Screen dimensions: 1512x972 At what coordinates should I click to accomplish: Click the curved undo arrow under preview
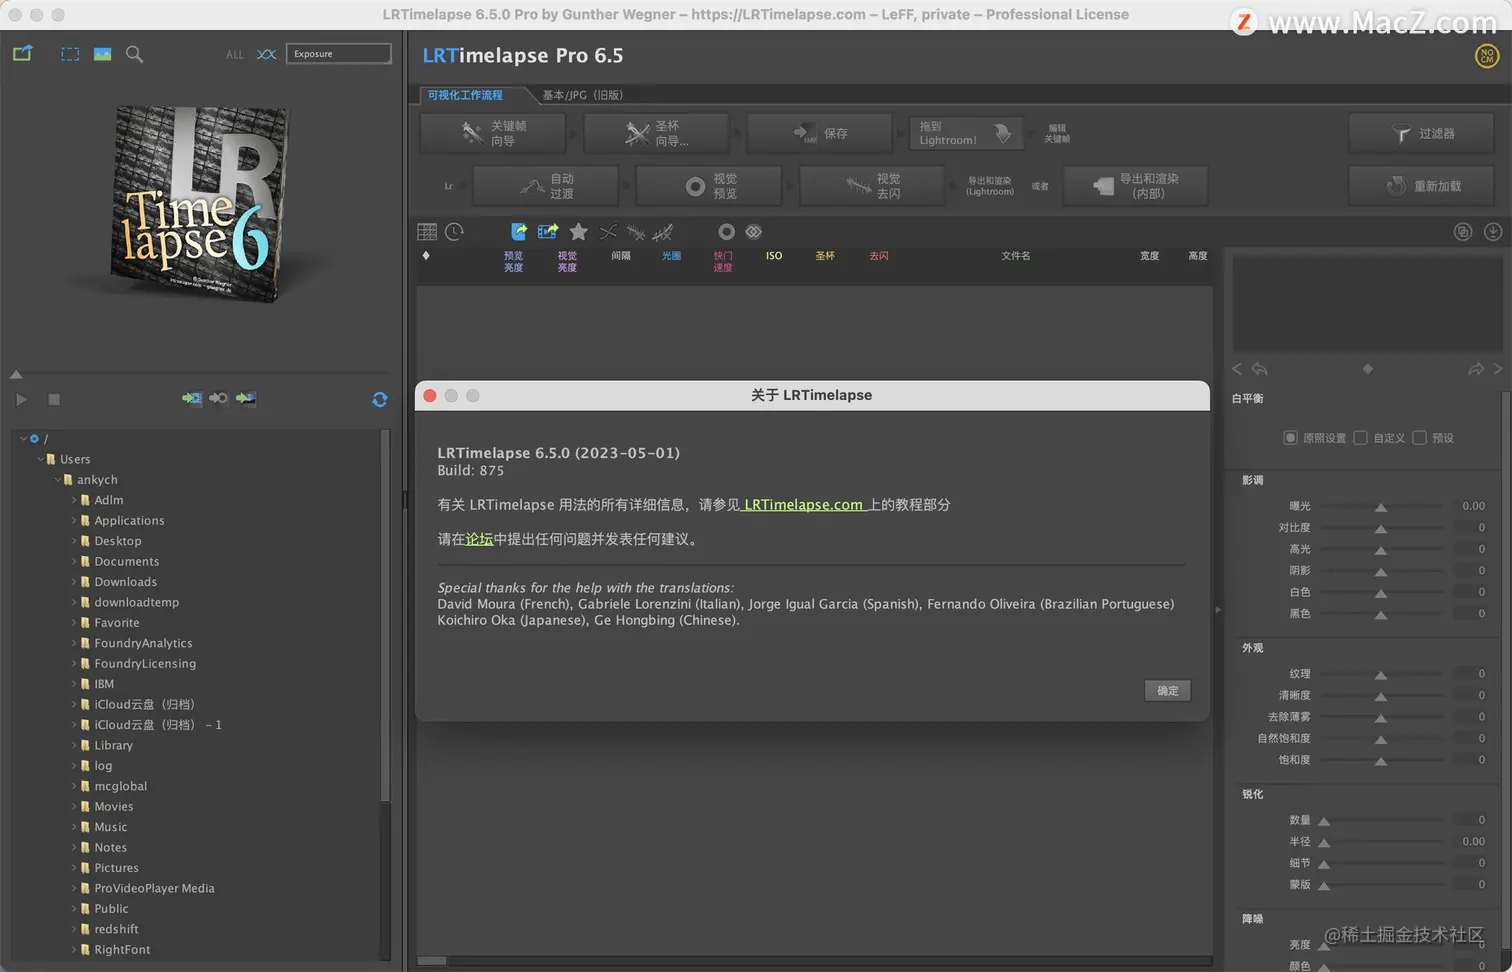point(1260,369)
